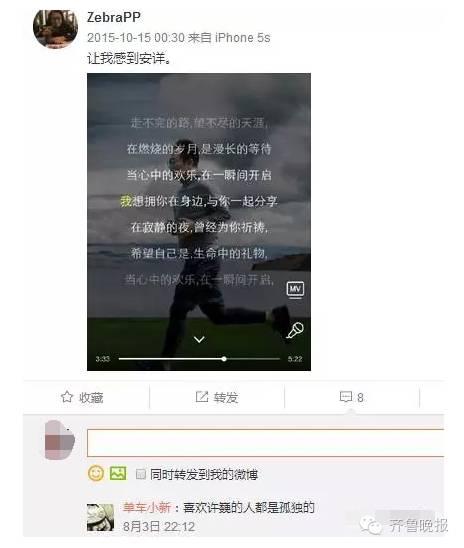The height and width of the screenshot is (548, 464).
Task: Click the 转发 repost button
Action: tap(217, 397)
